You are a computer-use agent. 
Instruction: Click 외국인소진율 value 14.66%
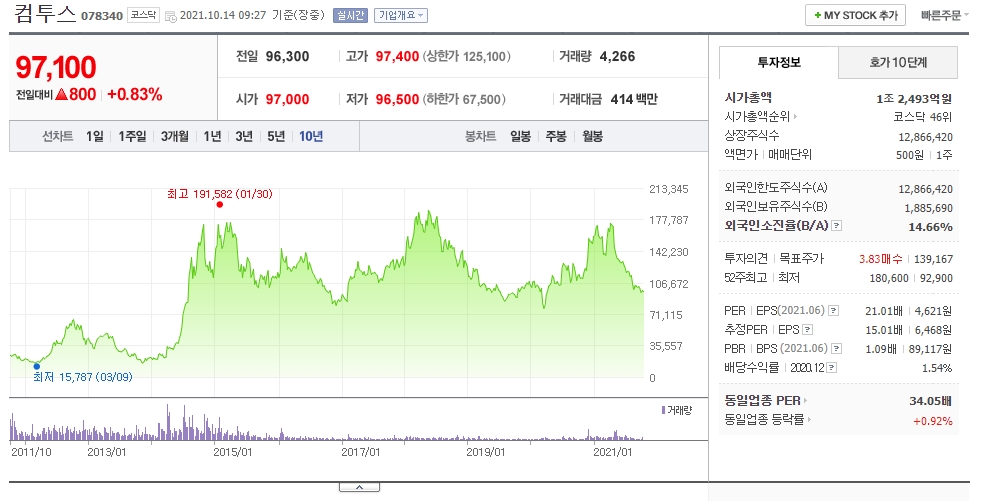931,227
